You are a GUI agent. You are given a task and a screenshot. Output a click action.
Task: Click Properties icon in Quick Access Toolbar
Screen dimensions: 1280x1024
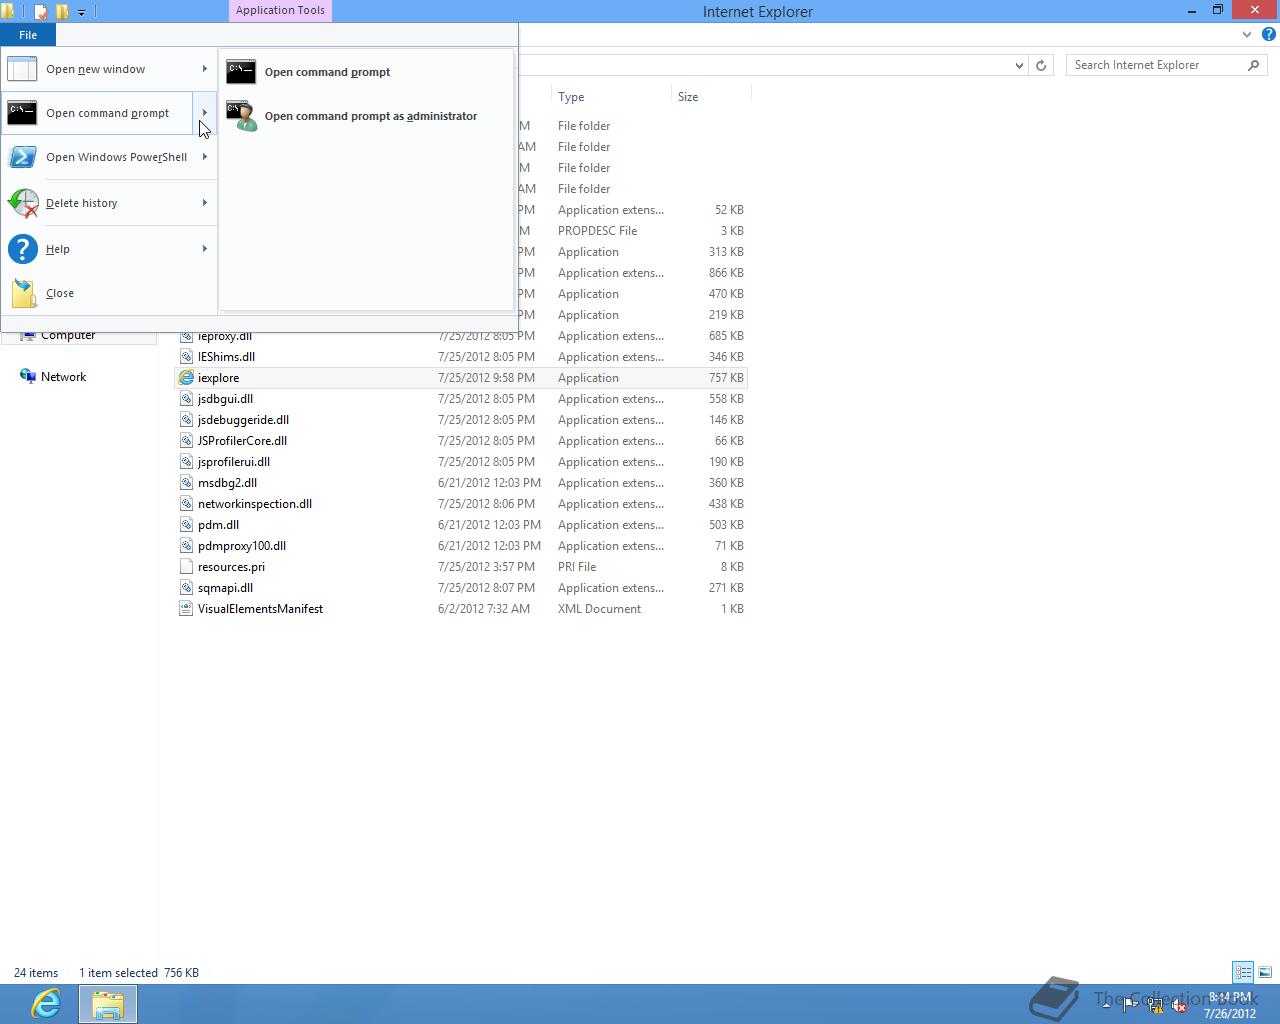tap(41, 12)
